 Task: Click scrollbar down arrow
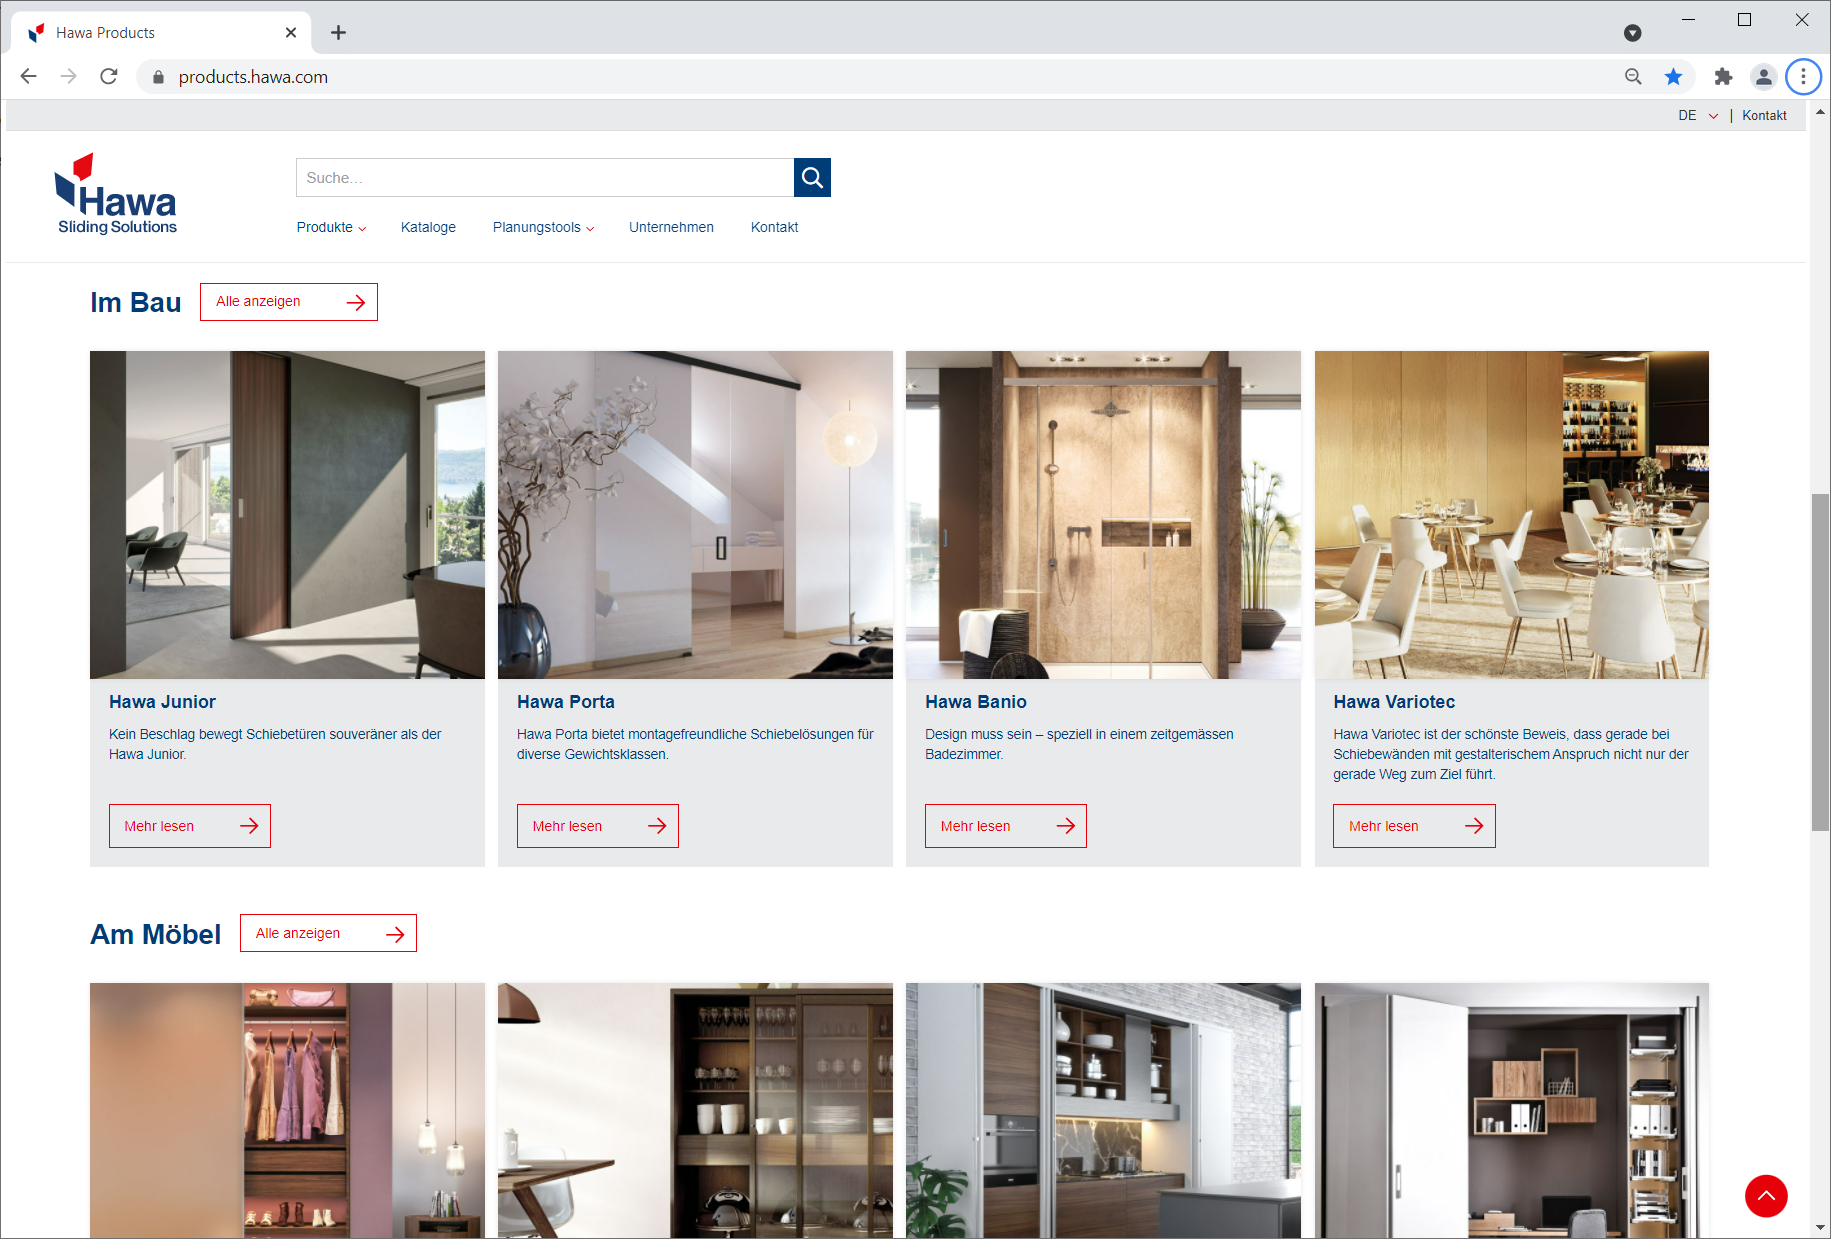click(1820, 1228)
